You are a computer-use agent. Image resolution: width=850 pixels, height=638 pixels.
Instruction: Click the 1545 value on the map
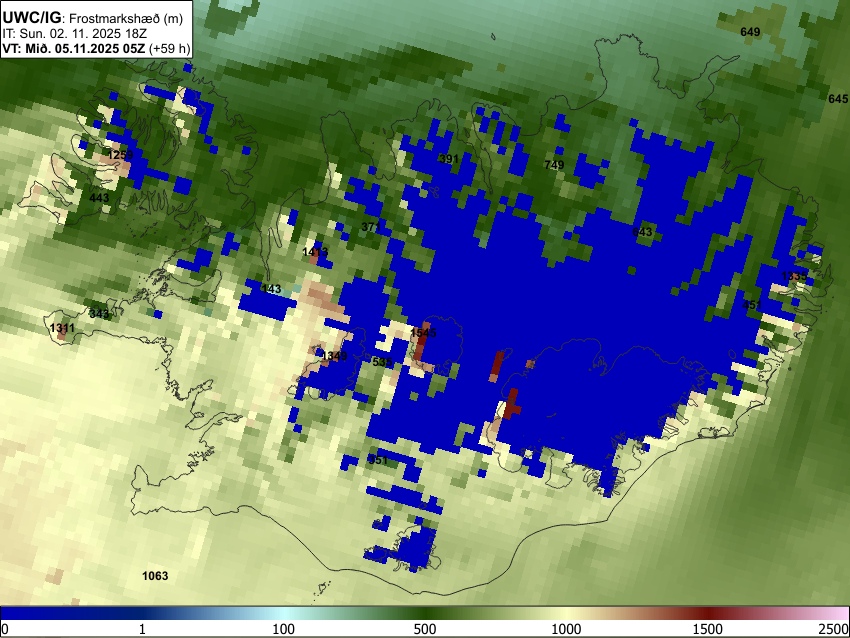pos(423,333)
